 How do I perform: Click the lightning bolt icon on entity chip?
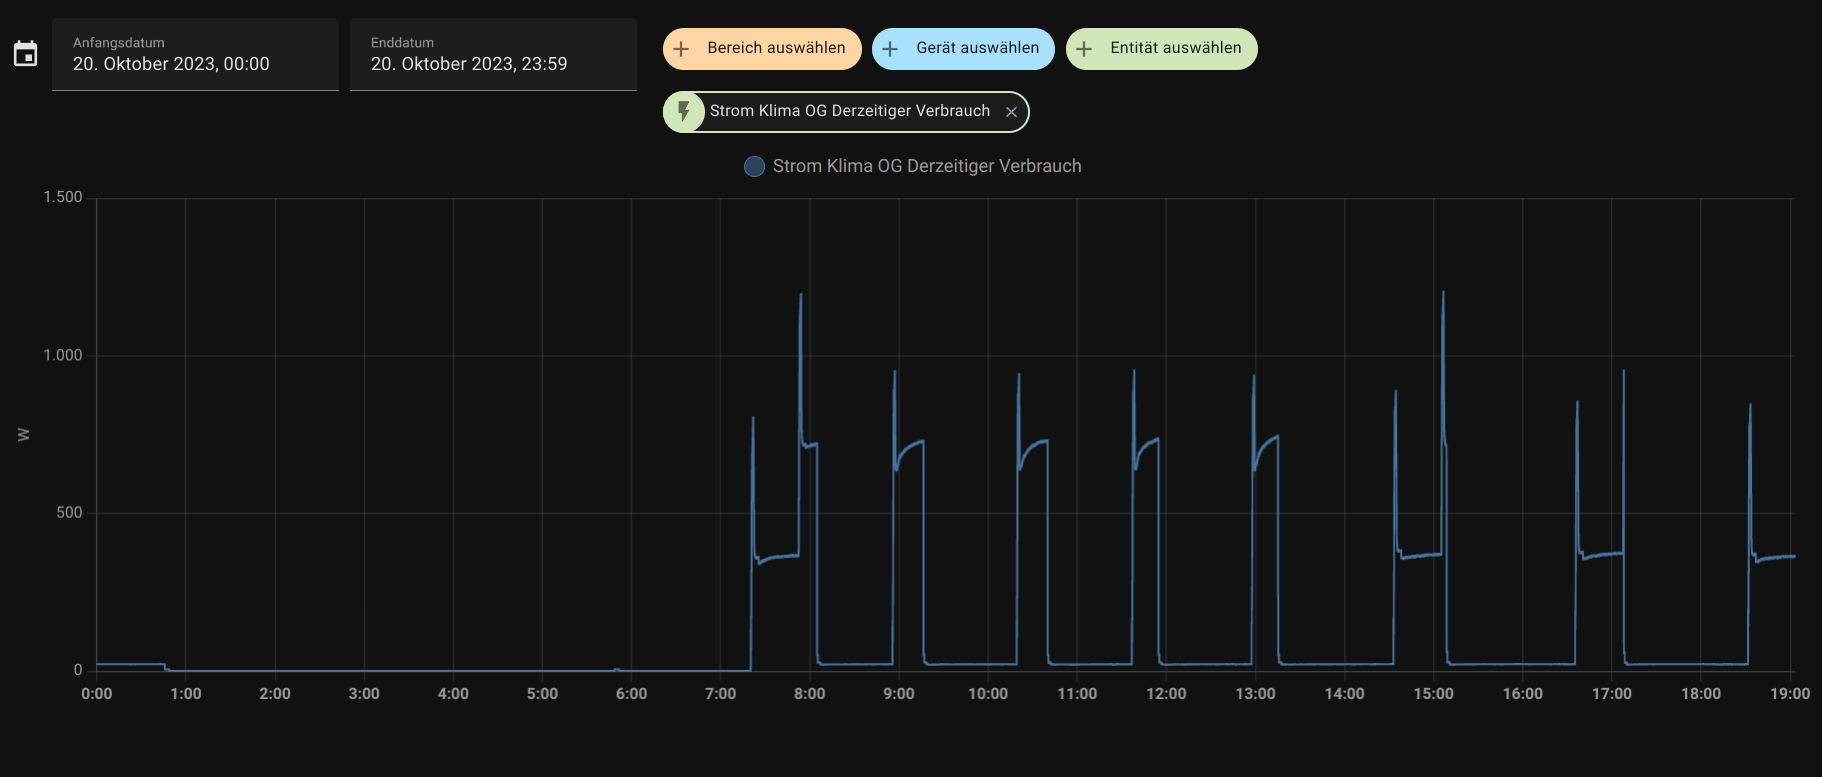[684, 111]
